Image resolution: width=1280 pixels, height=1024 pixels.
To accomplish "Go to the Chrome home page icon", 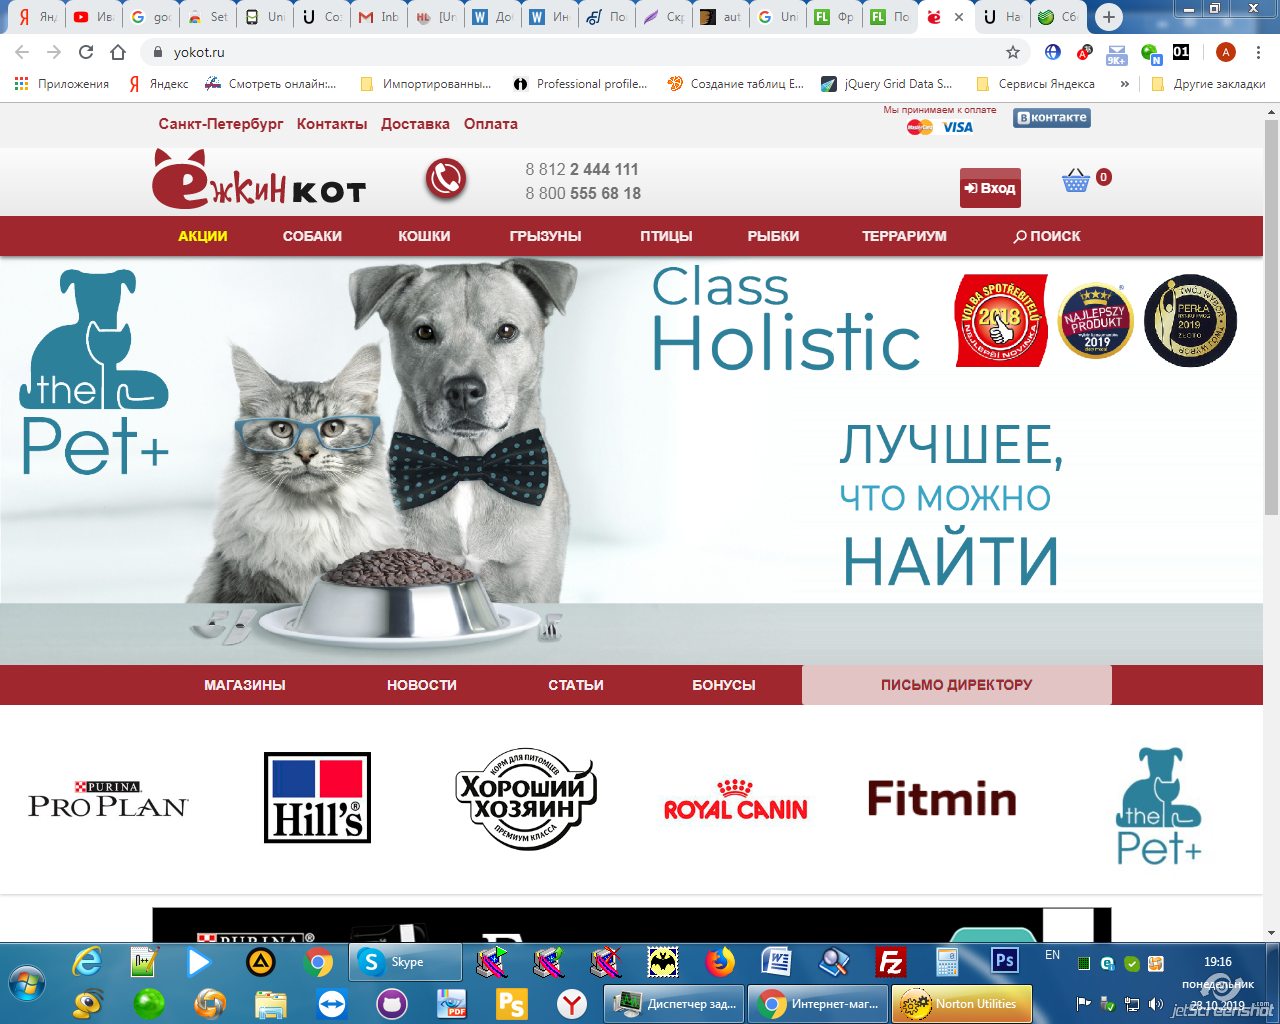I will [x=118, y=52].
